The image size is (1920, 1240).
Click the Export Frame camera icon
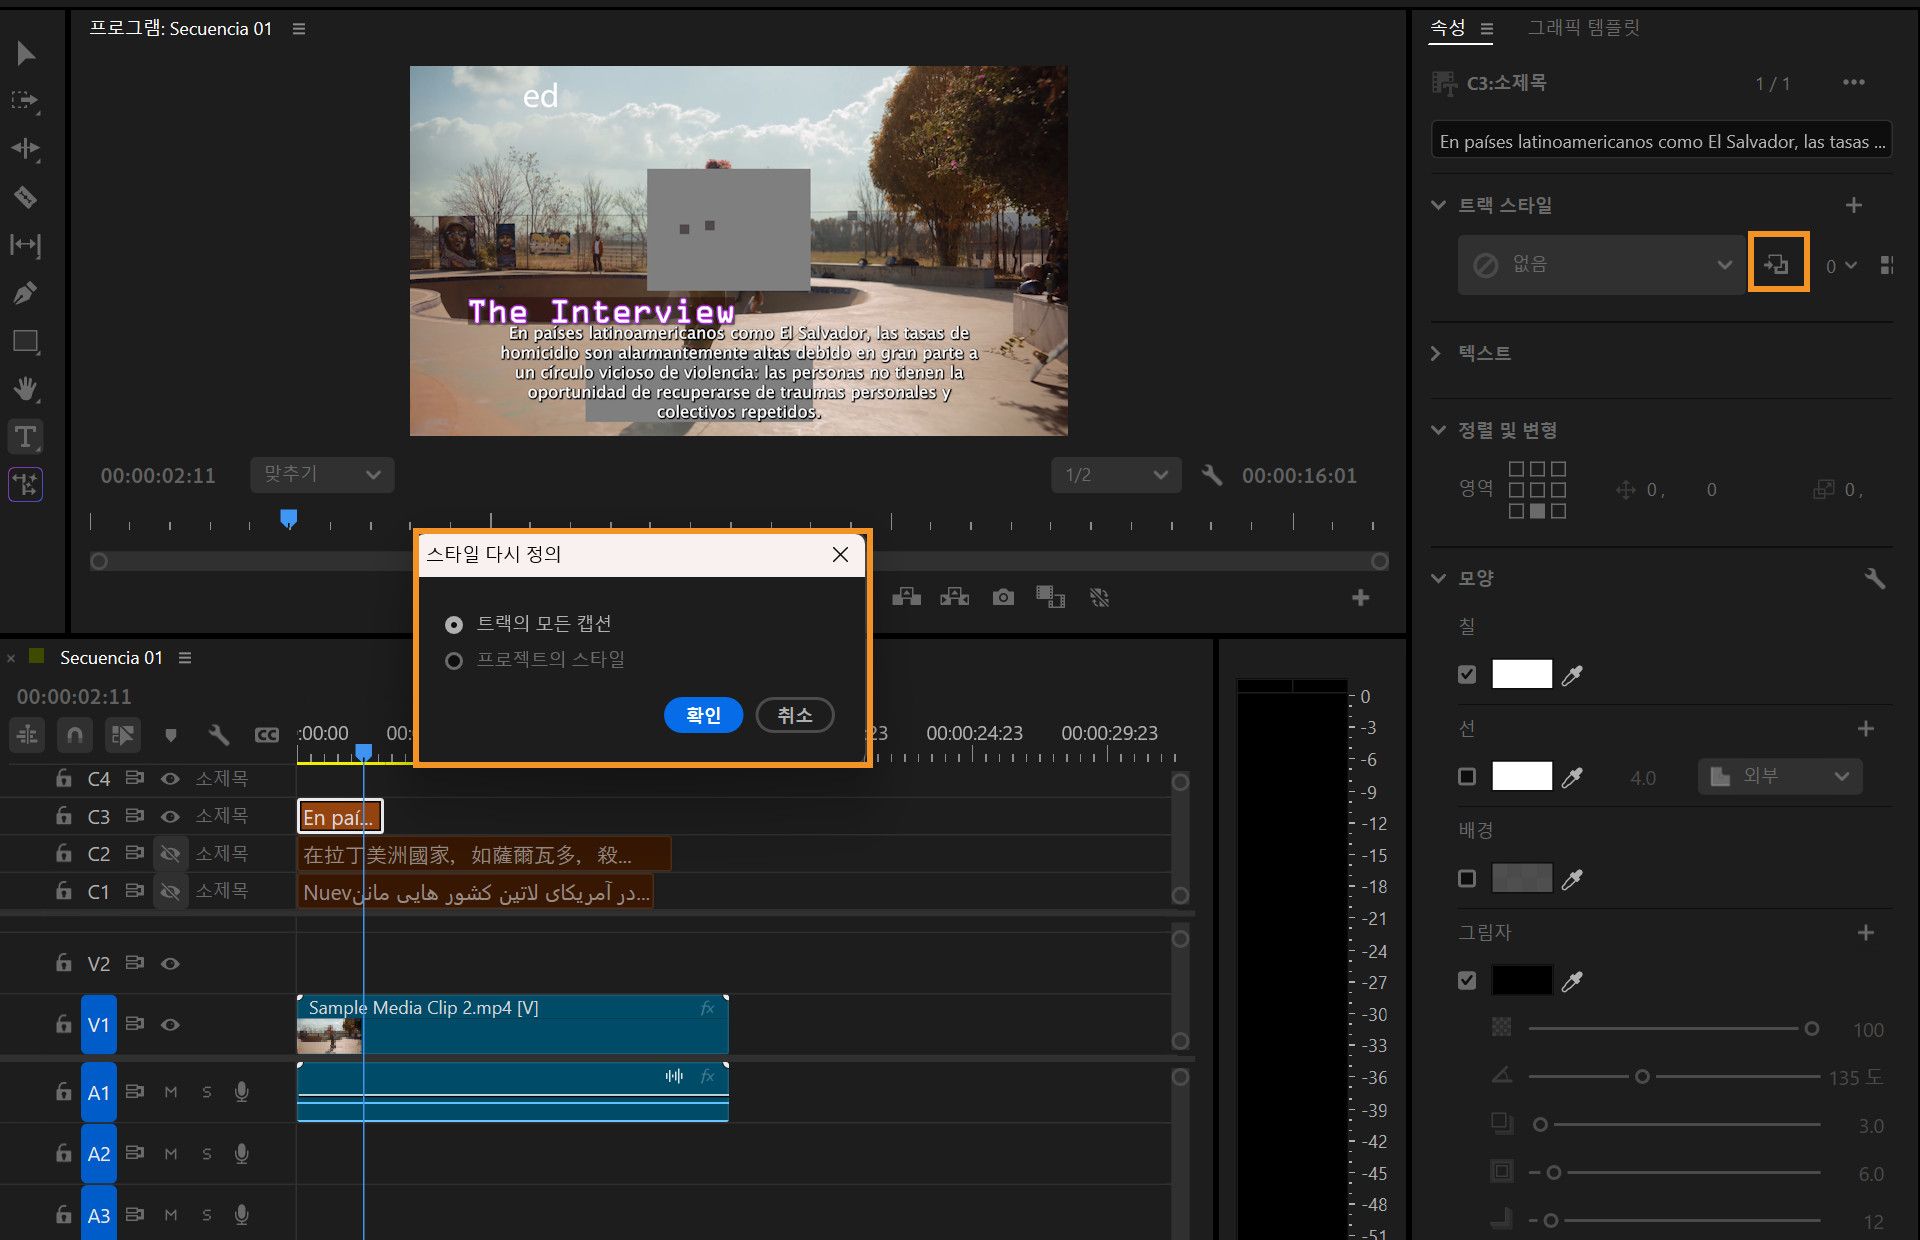click(x=1002, y=597)
